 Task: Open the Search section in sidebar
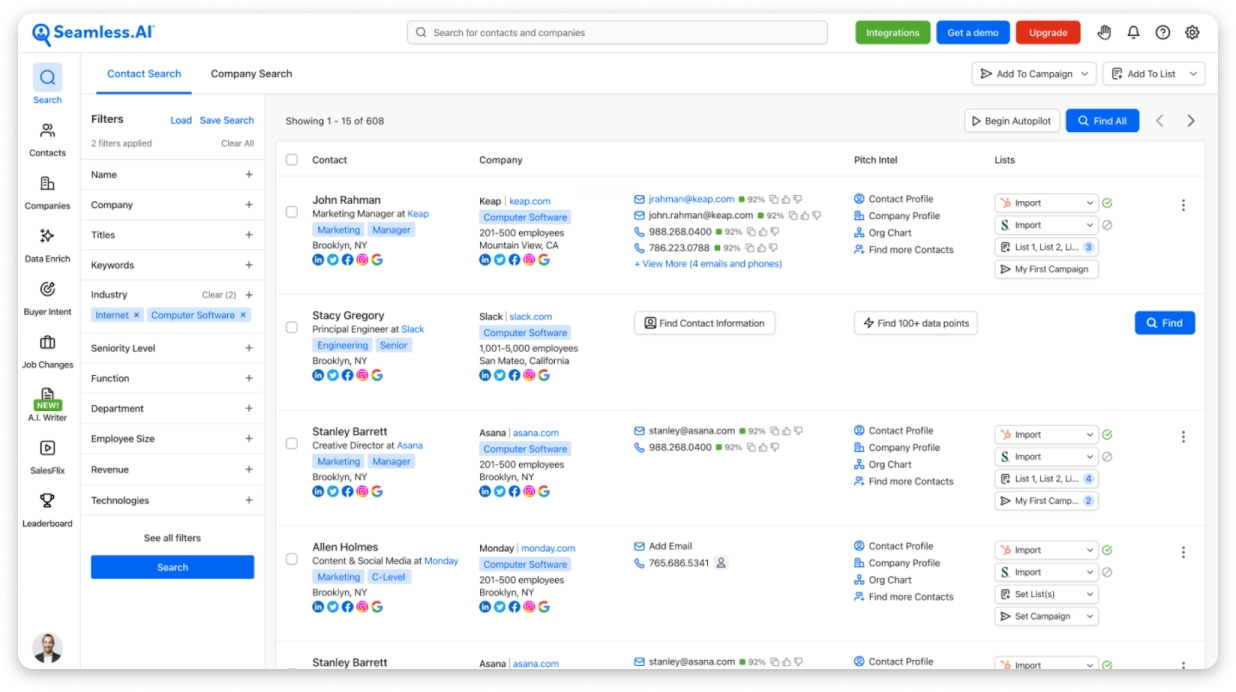[47, 84]
